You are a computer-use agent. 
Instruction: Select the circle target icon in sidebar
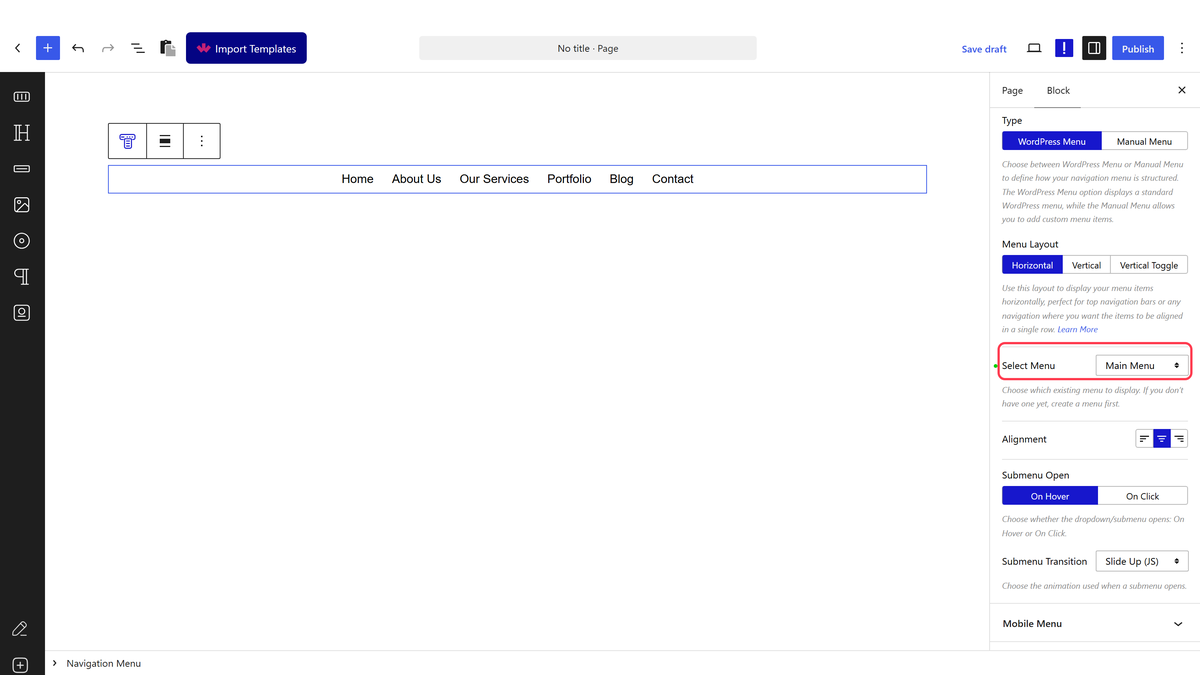pos(22,241)
